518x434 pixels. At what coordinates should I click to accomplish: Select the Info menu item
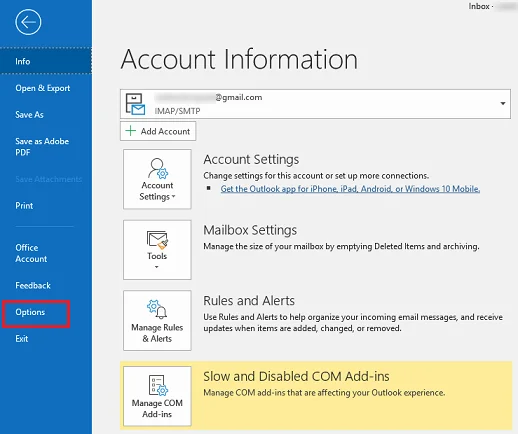(46, 61)
